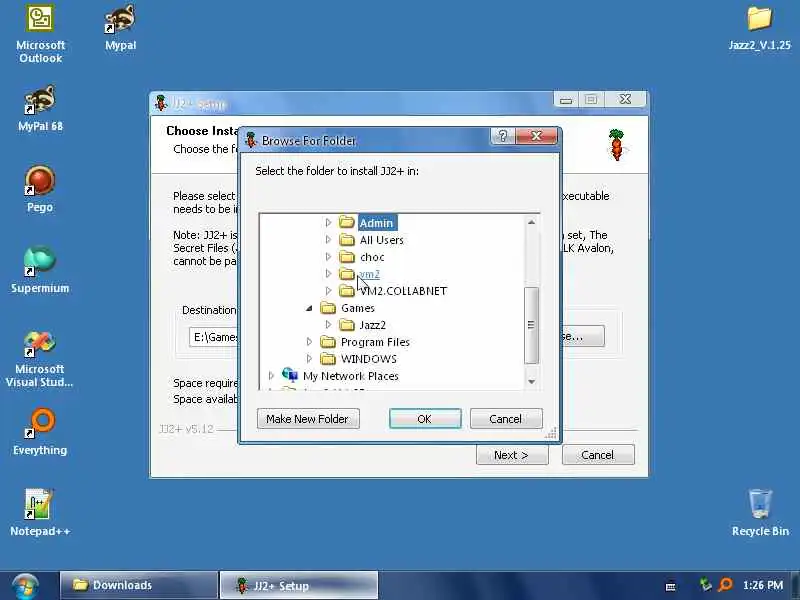The image size is (800, 600).
Task: Expand the vm2 folder node
Action: coord(328,273)
